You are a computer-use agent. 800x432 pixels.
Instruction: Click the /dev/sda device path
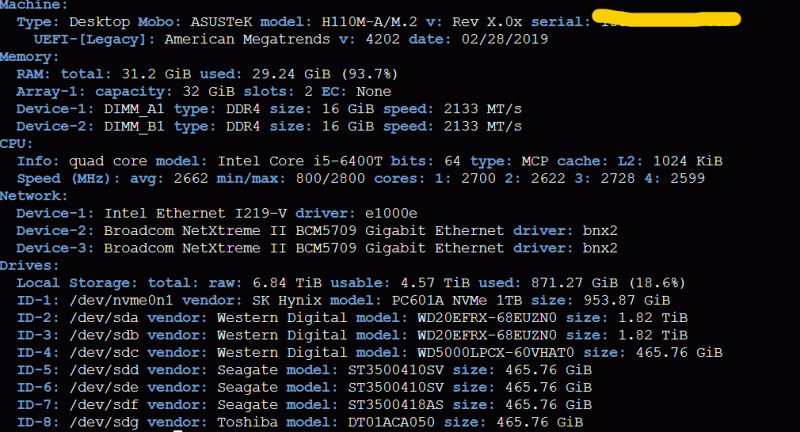[104, 318]
